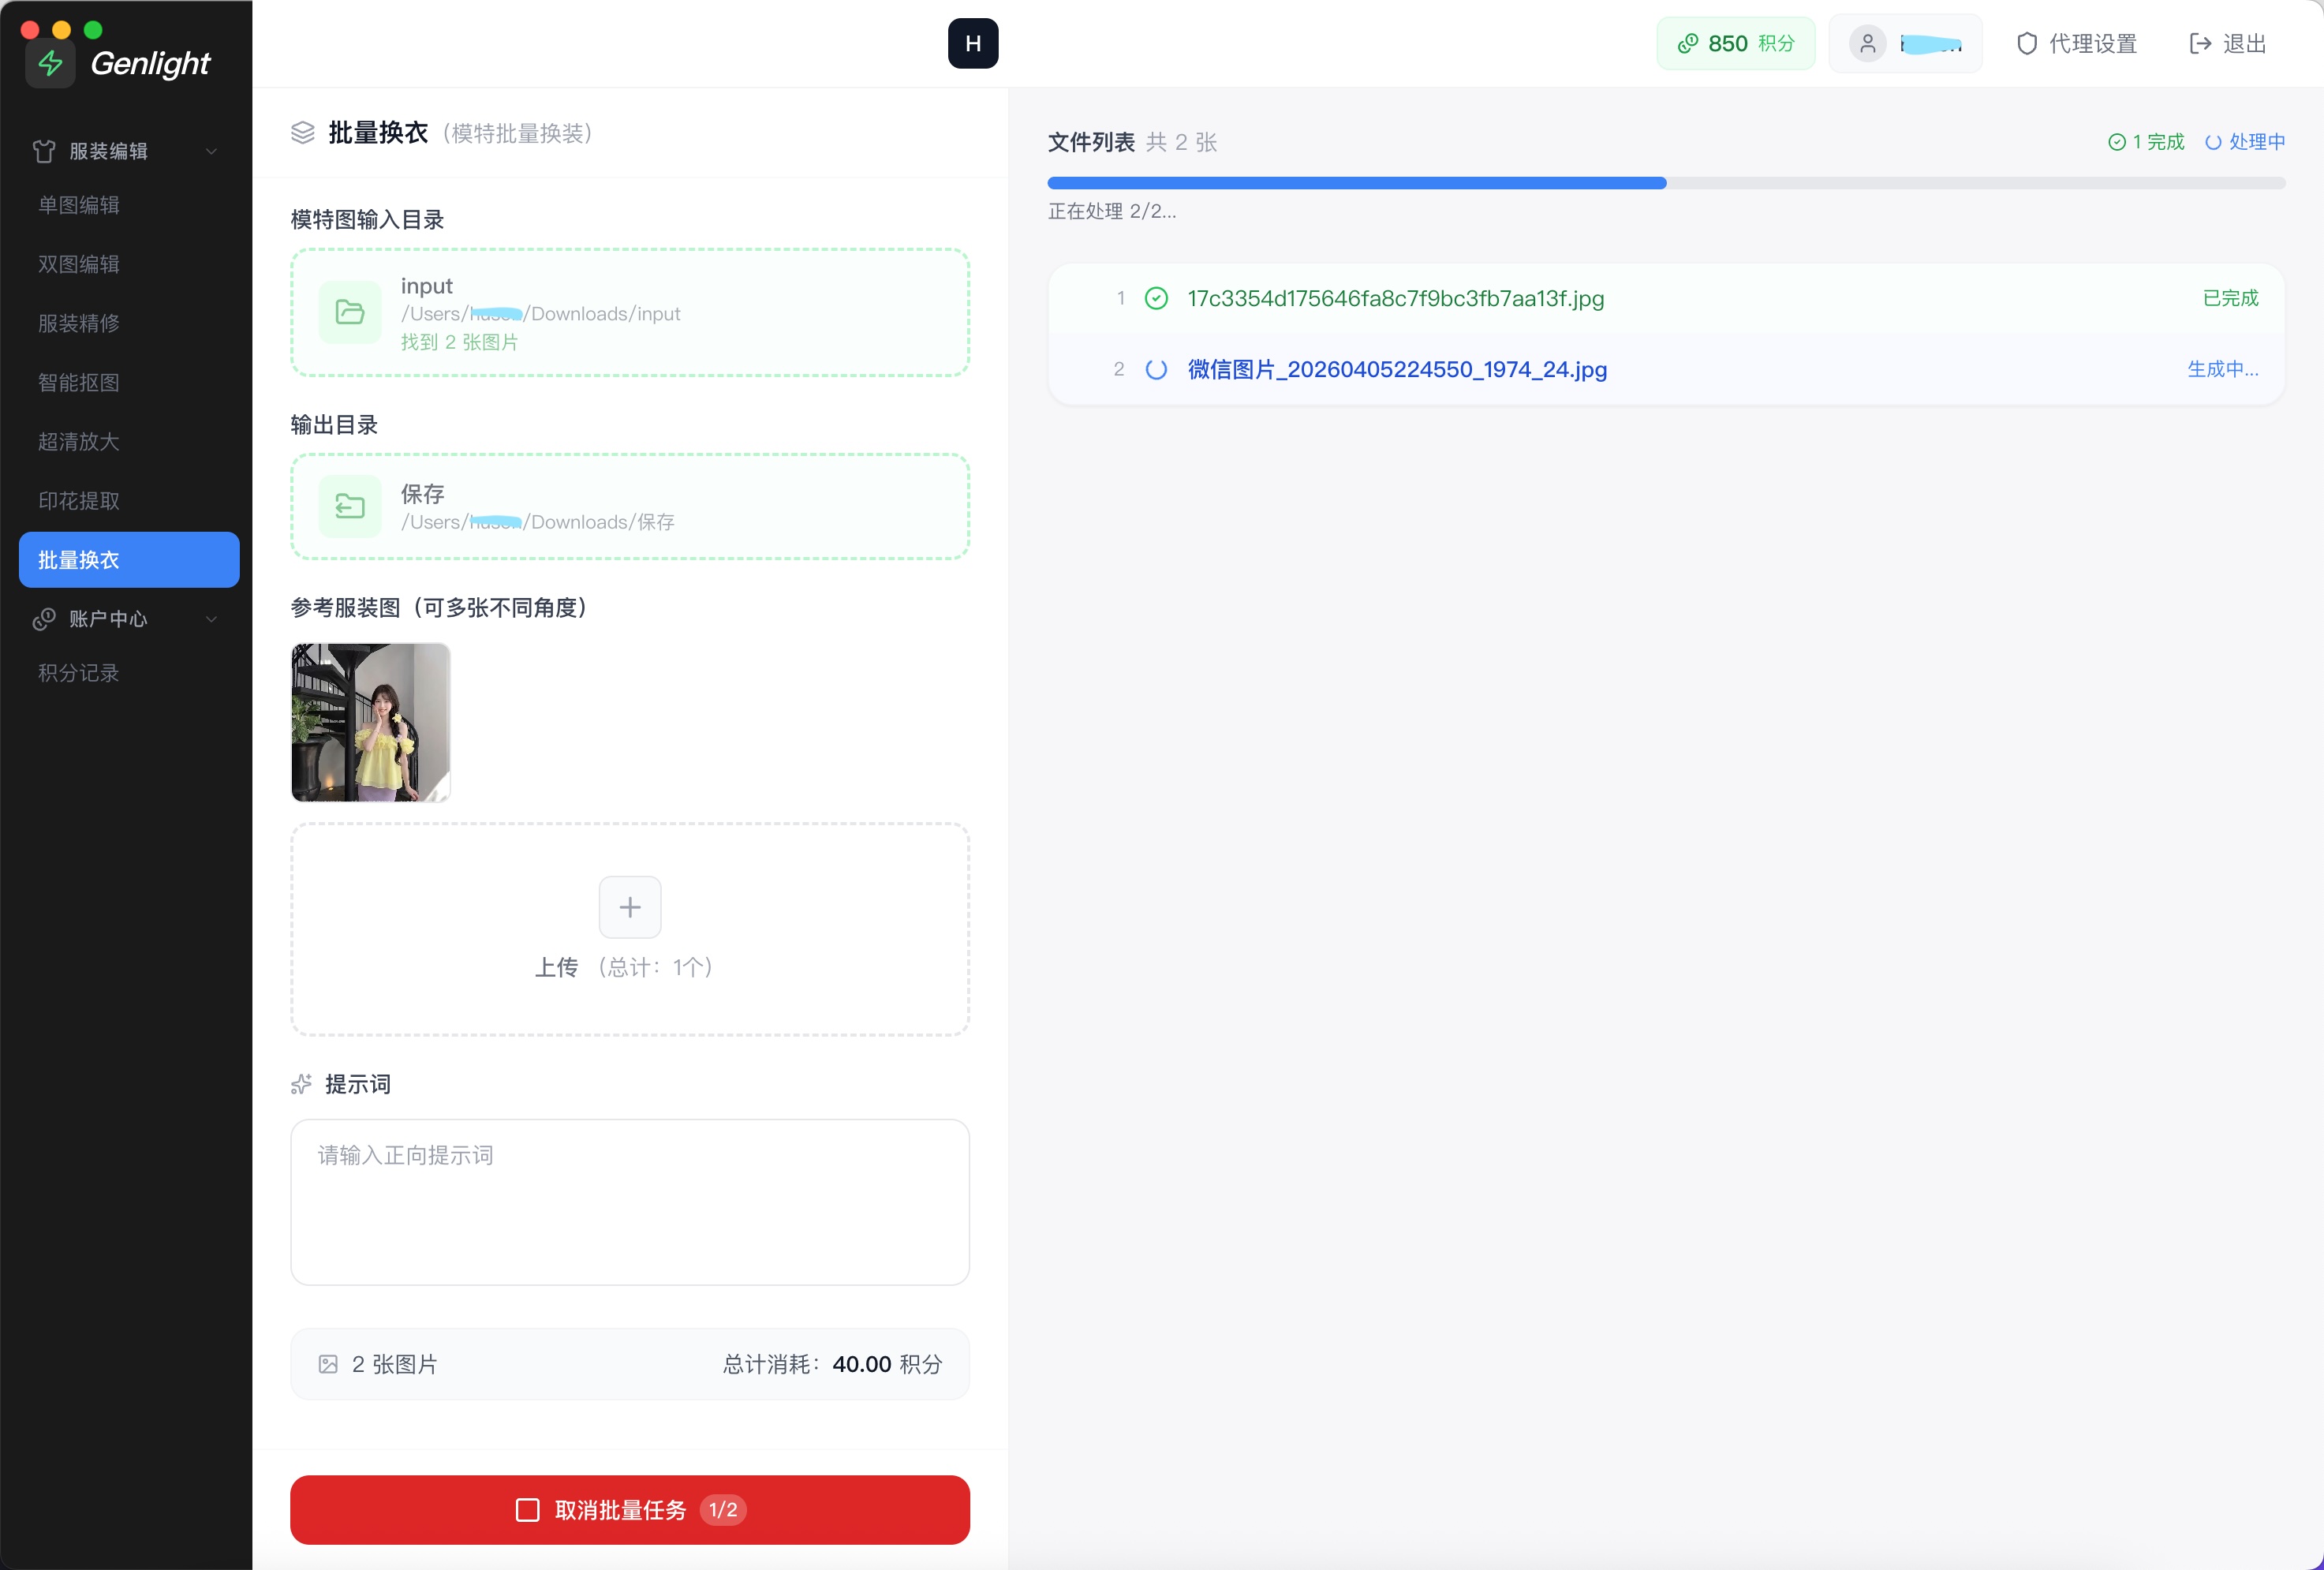Image resolution: width=2324 pixels, height=1570 pixels.
Task: Click the 850 积分 credits badge
Action: (x=1736, y=43)
